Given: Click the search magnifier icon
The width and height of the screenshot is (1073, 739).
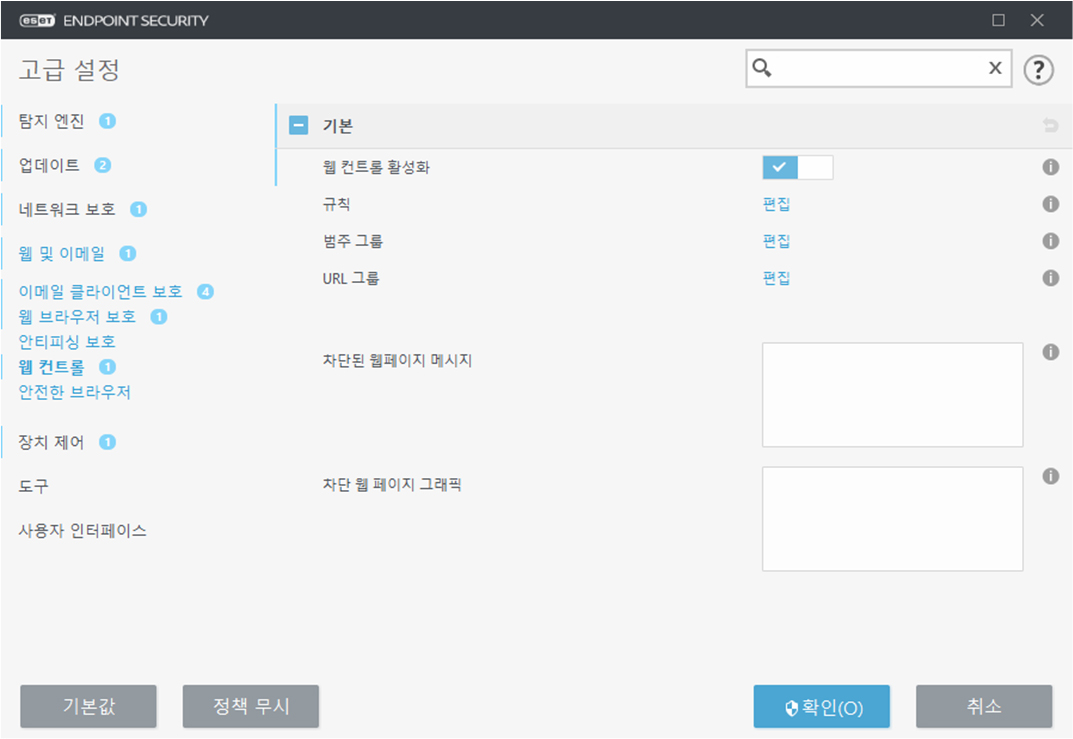Looking at the screenshot, I should 762,68.
